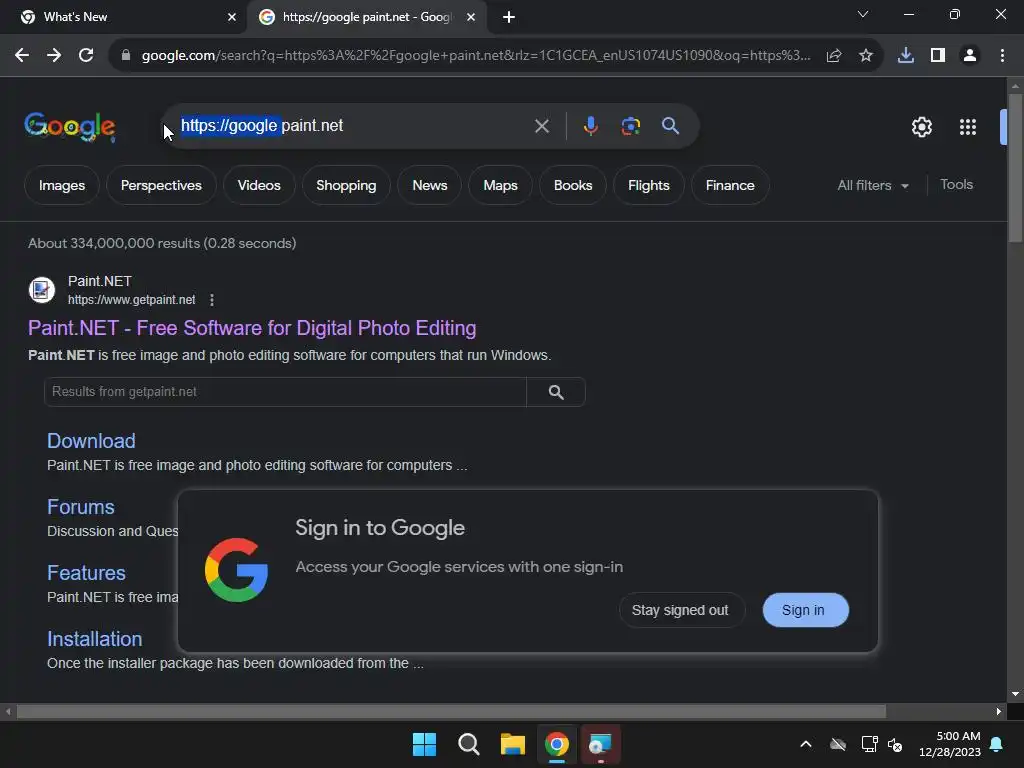Click the Google search magnifier button
The width and height of the screenshot is (1024, 768).
[671, 126]
